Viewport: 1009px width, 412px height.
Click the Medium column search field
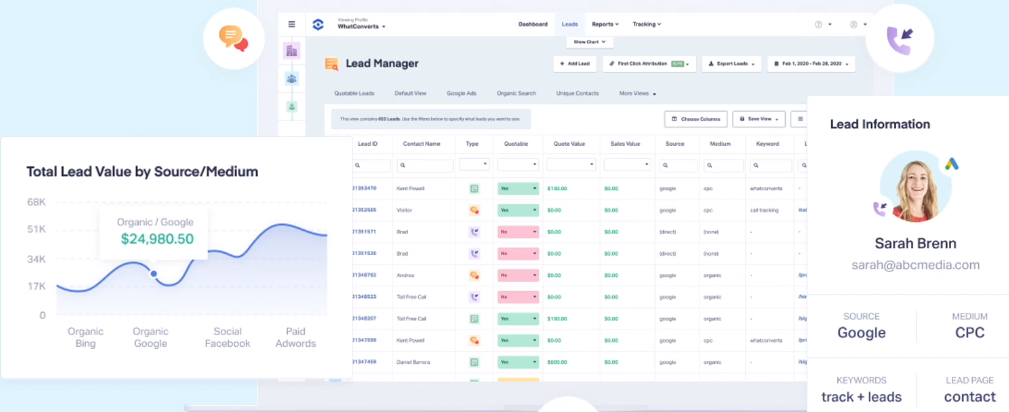click(x=723, y=165)
